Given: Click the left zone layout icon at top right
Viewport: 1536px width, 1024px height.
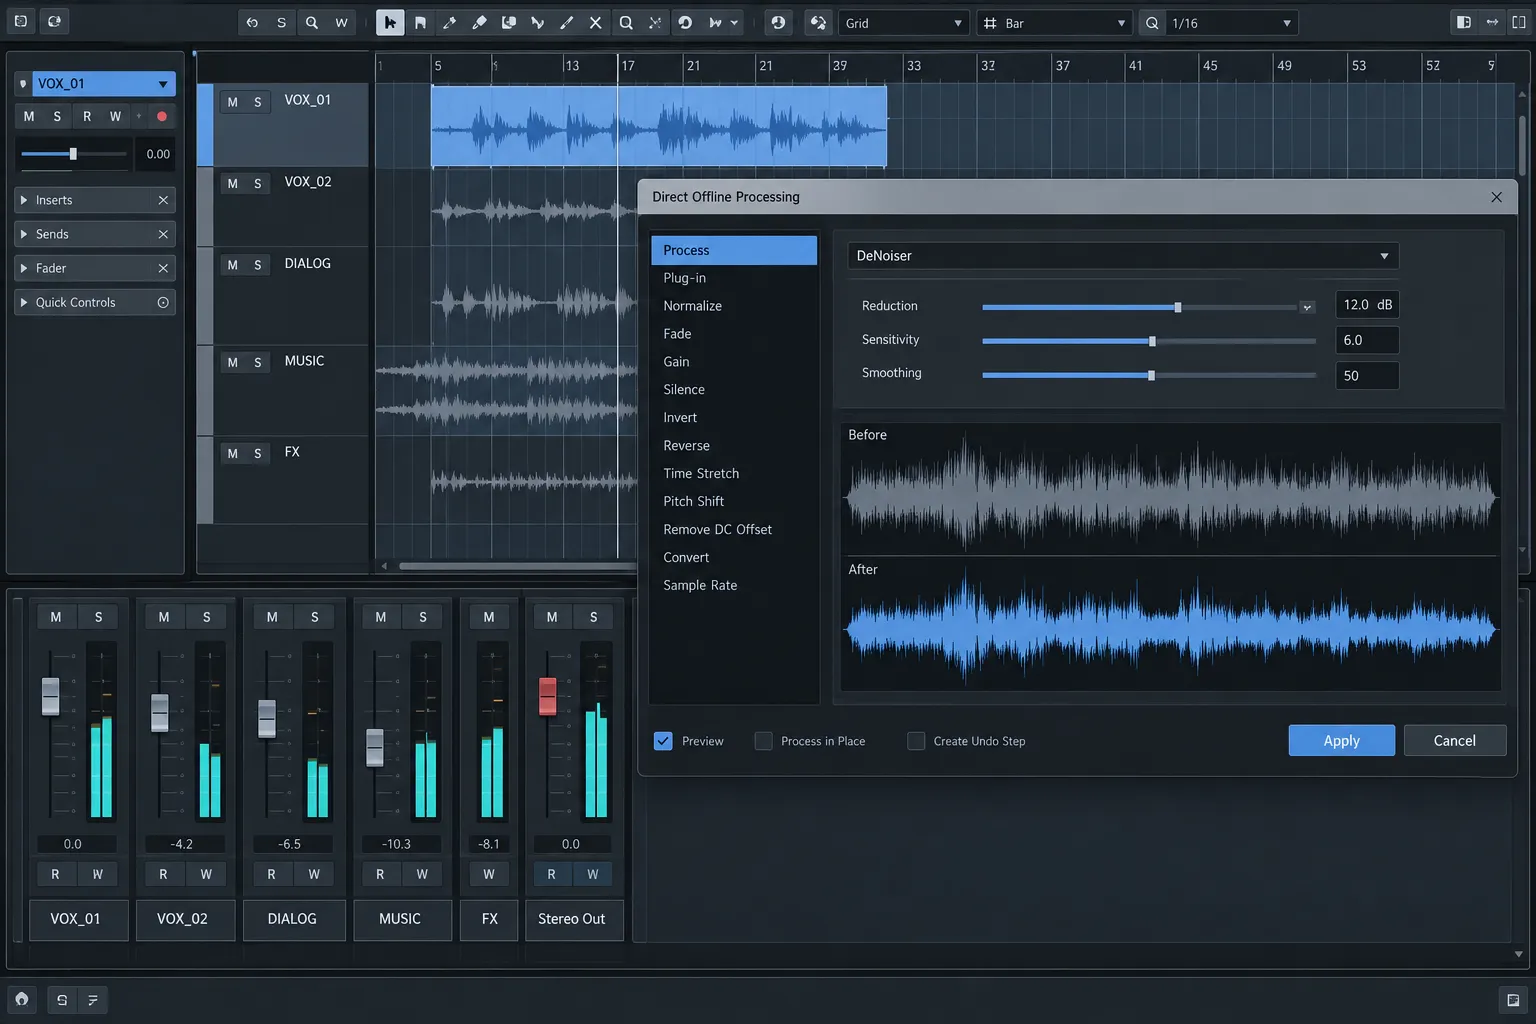Looking at the screenshot, I should click(x=1463, y=22).
